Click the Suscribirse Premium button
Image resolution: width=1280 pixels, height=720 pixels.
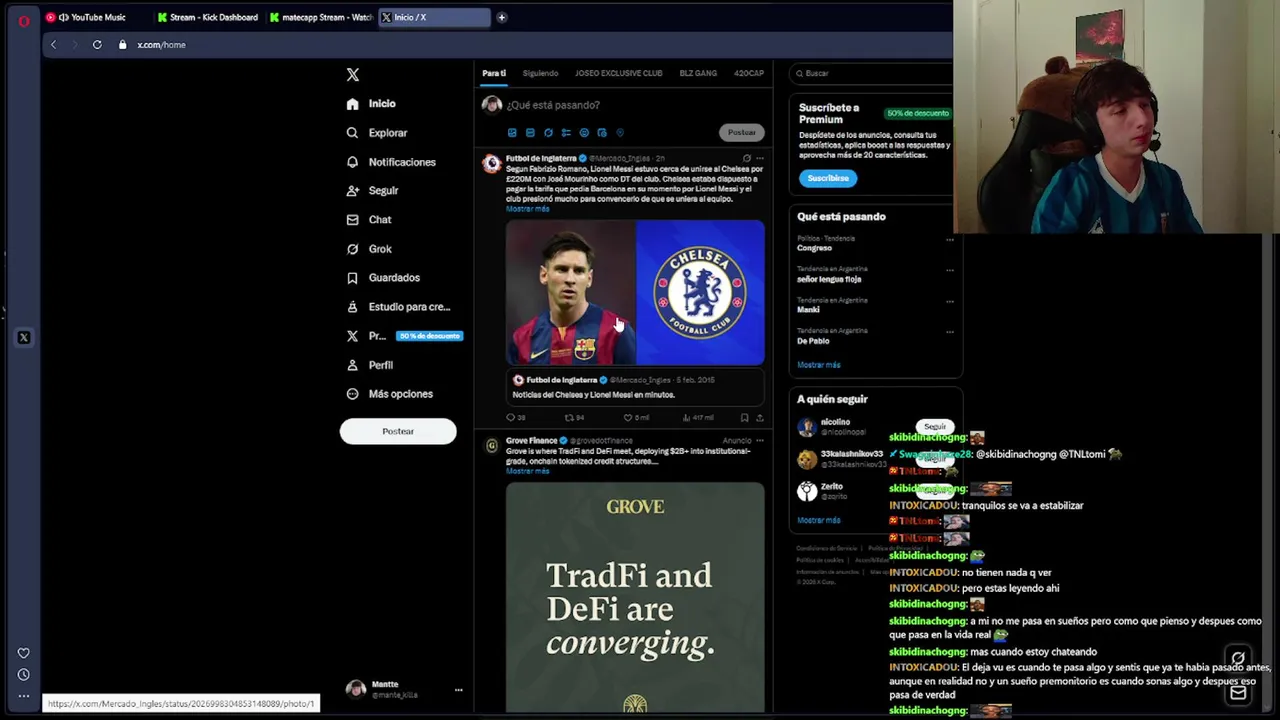click(x=828, y=178)
